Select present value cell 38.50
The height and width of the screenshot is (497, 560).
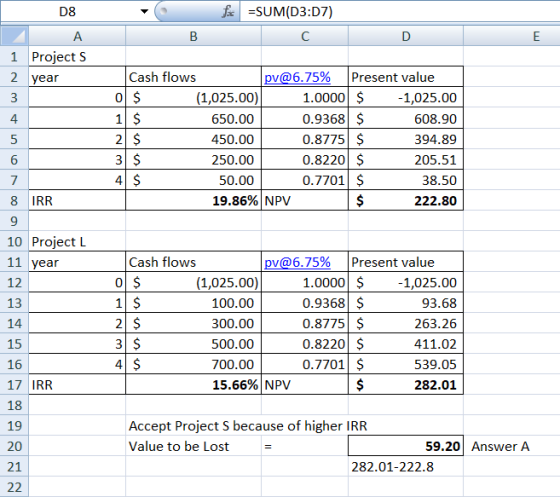[406, 180]
